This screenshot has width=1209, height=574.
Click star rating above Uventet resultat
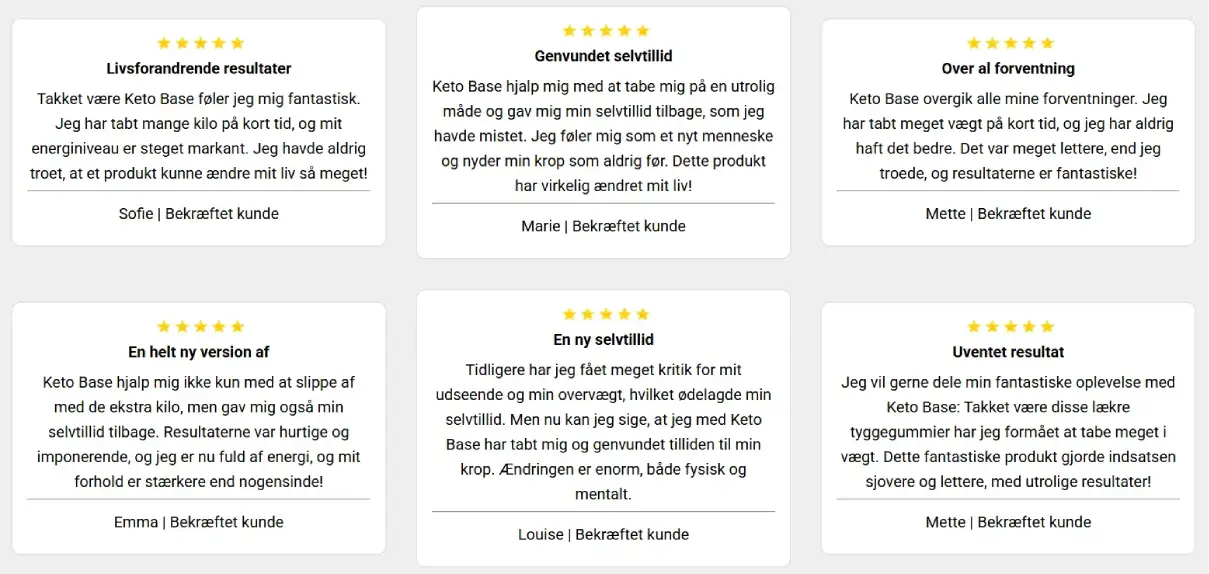[x=1010, y=327]
